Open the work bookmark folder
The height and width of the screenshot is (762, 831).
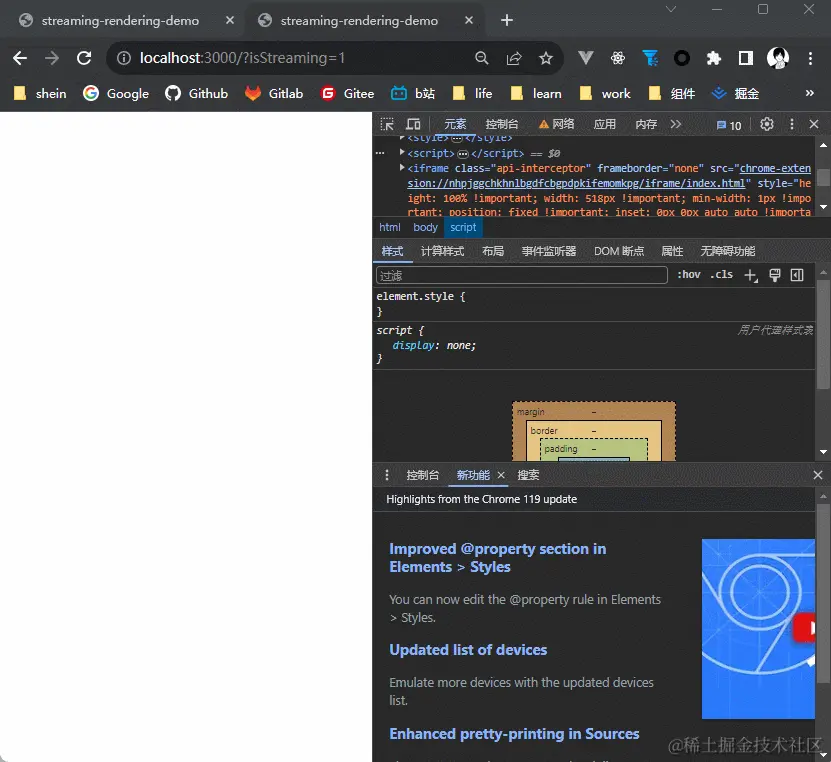[x=605, y=93]
